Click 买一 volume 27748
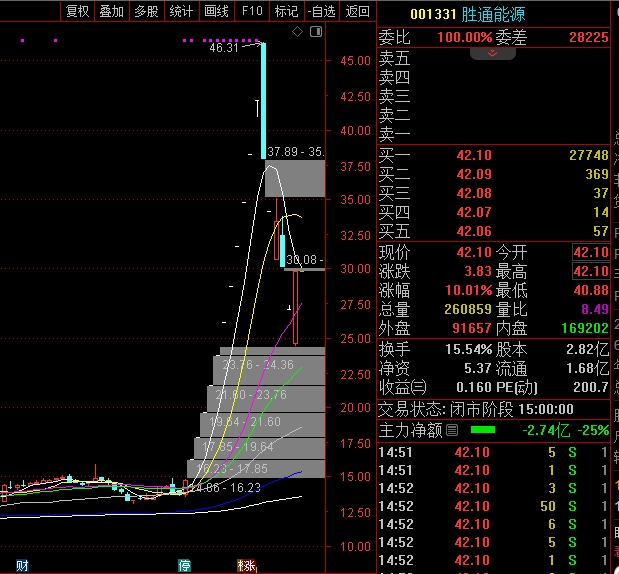 tap(589, 155)
